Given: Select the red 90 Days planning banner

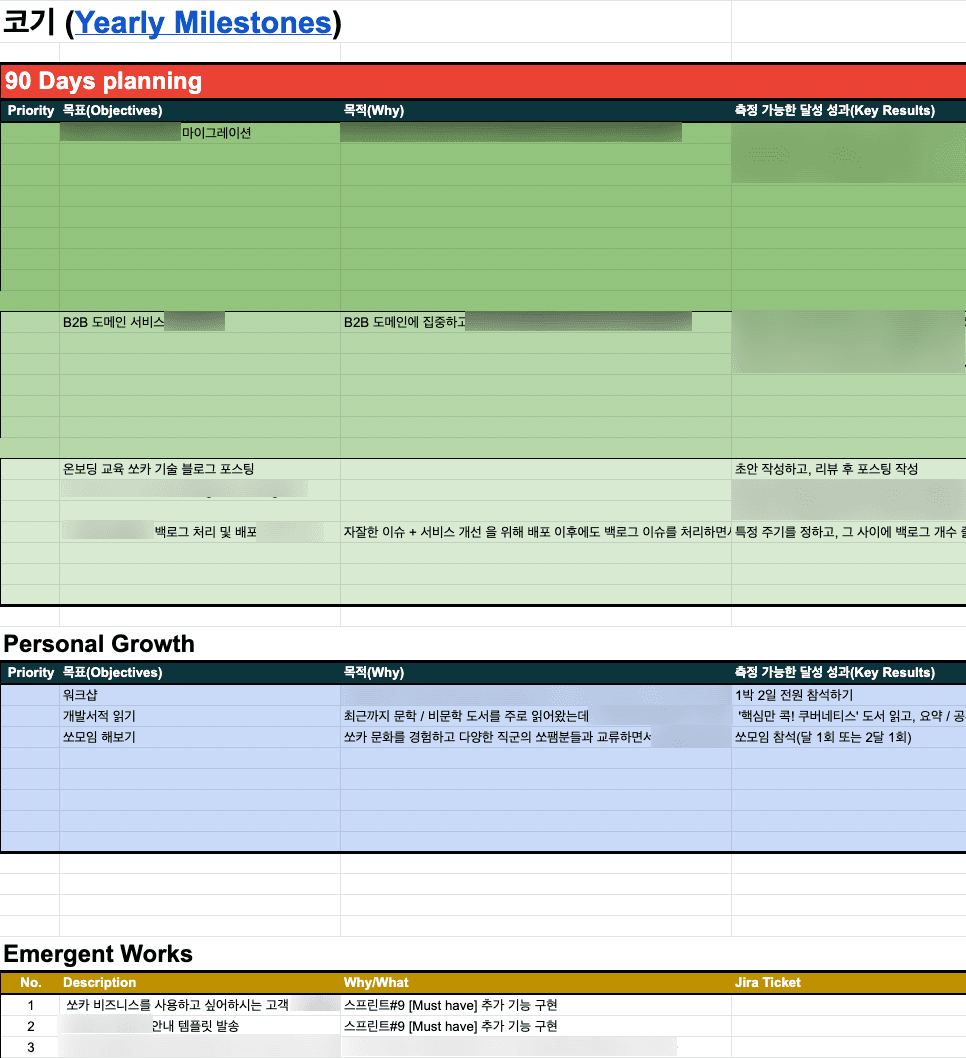Looking at the screenshot, I should [483, 81].
